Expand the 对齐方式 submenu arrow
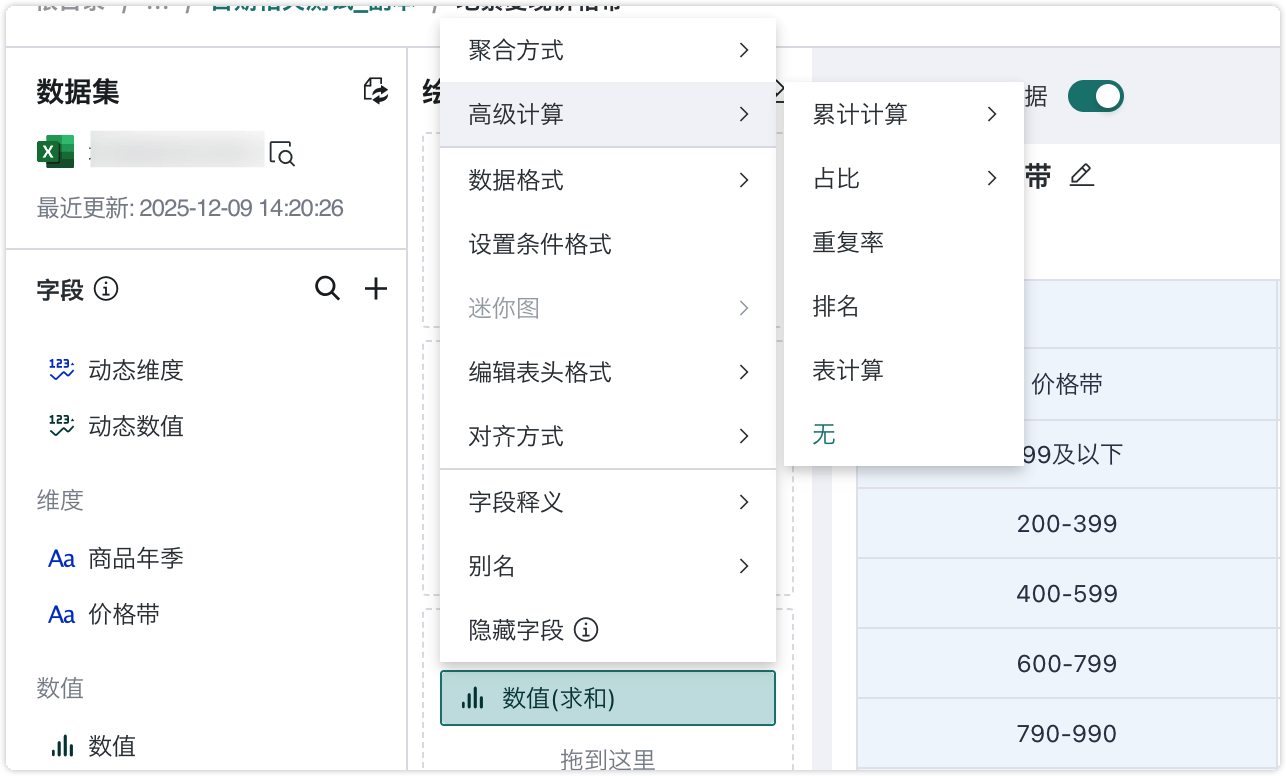 tap(744, 436)
